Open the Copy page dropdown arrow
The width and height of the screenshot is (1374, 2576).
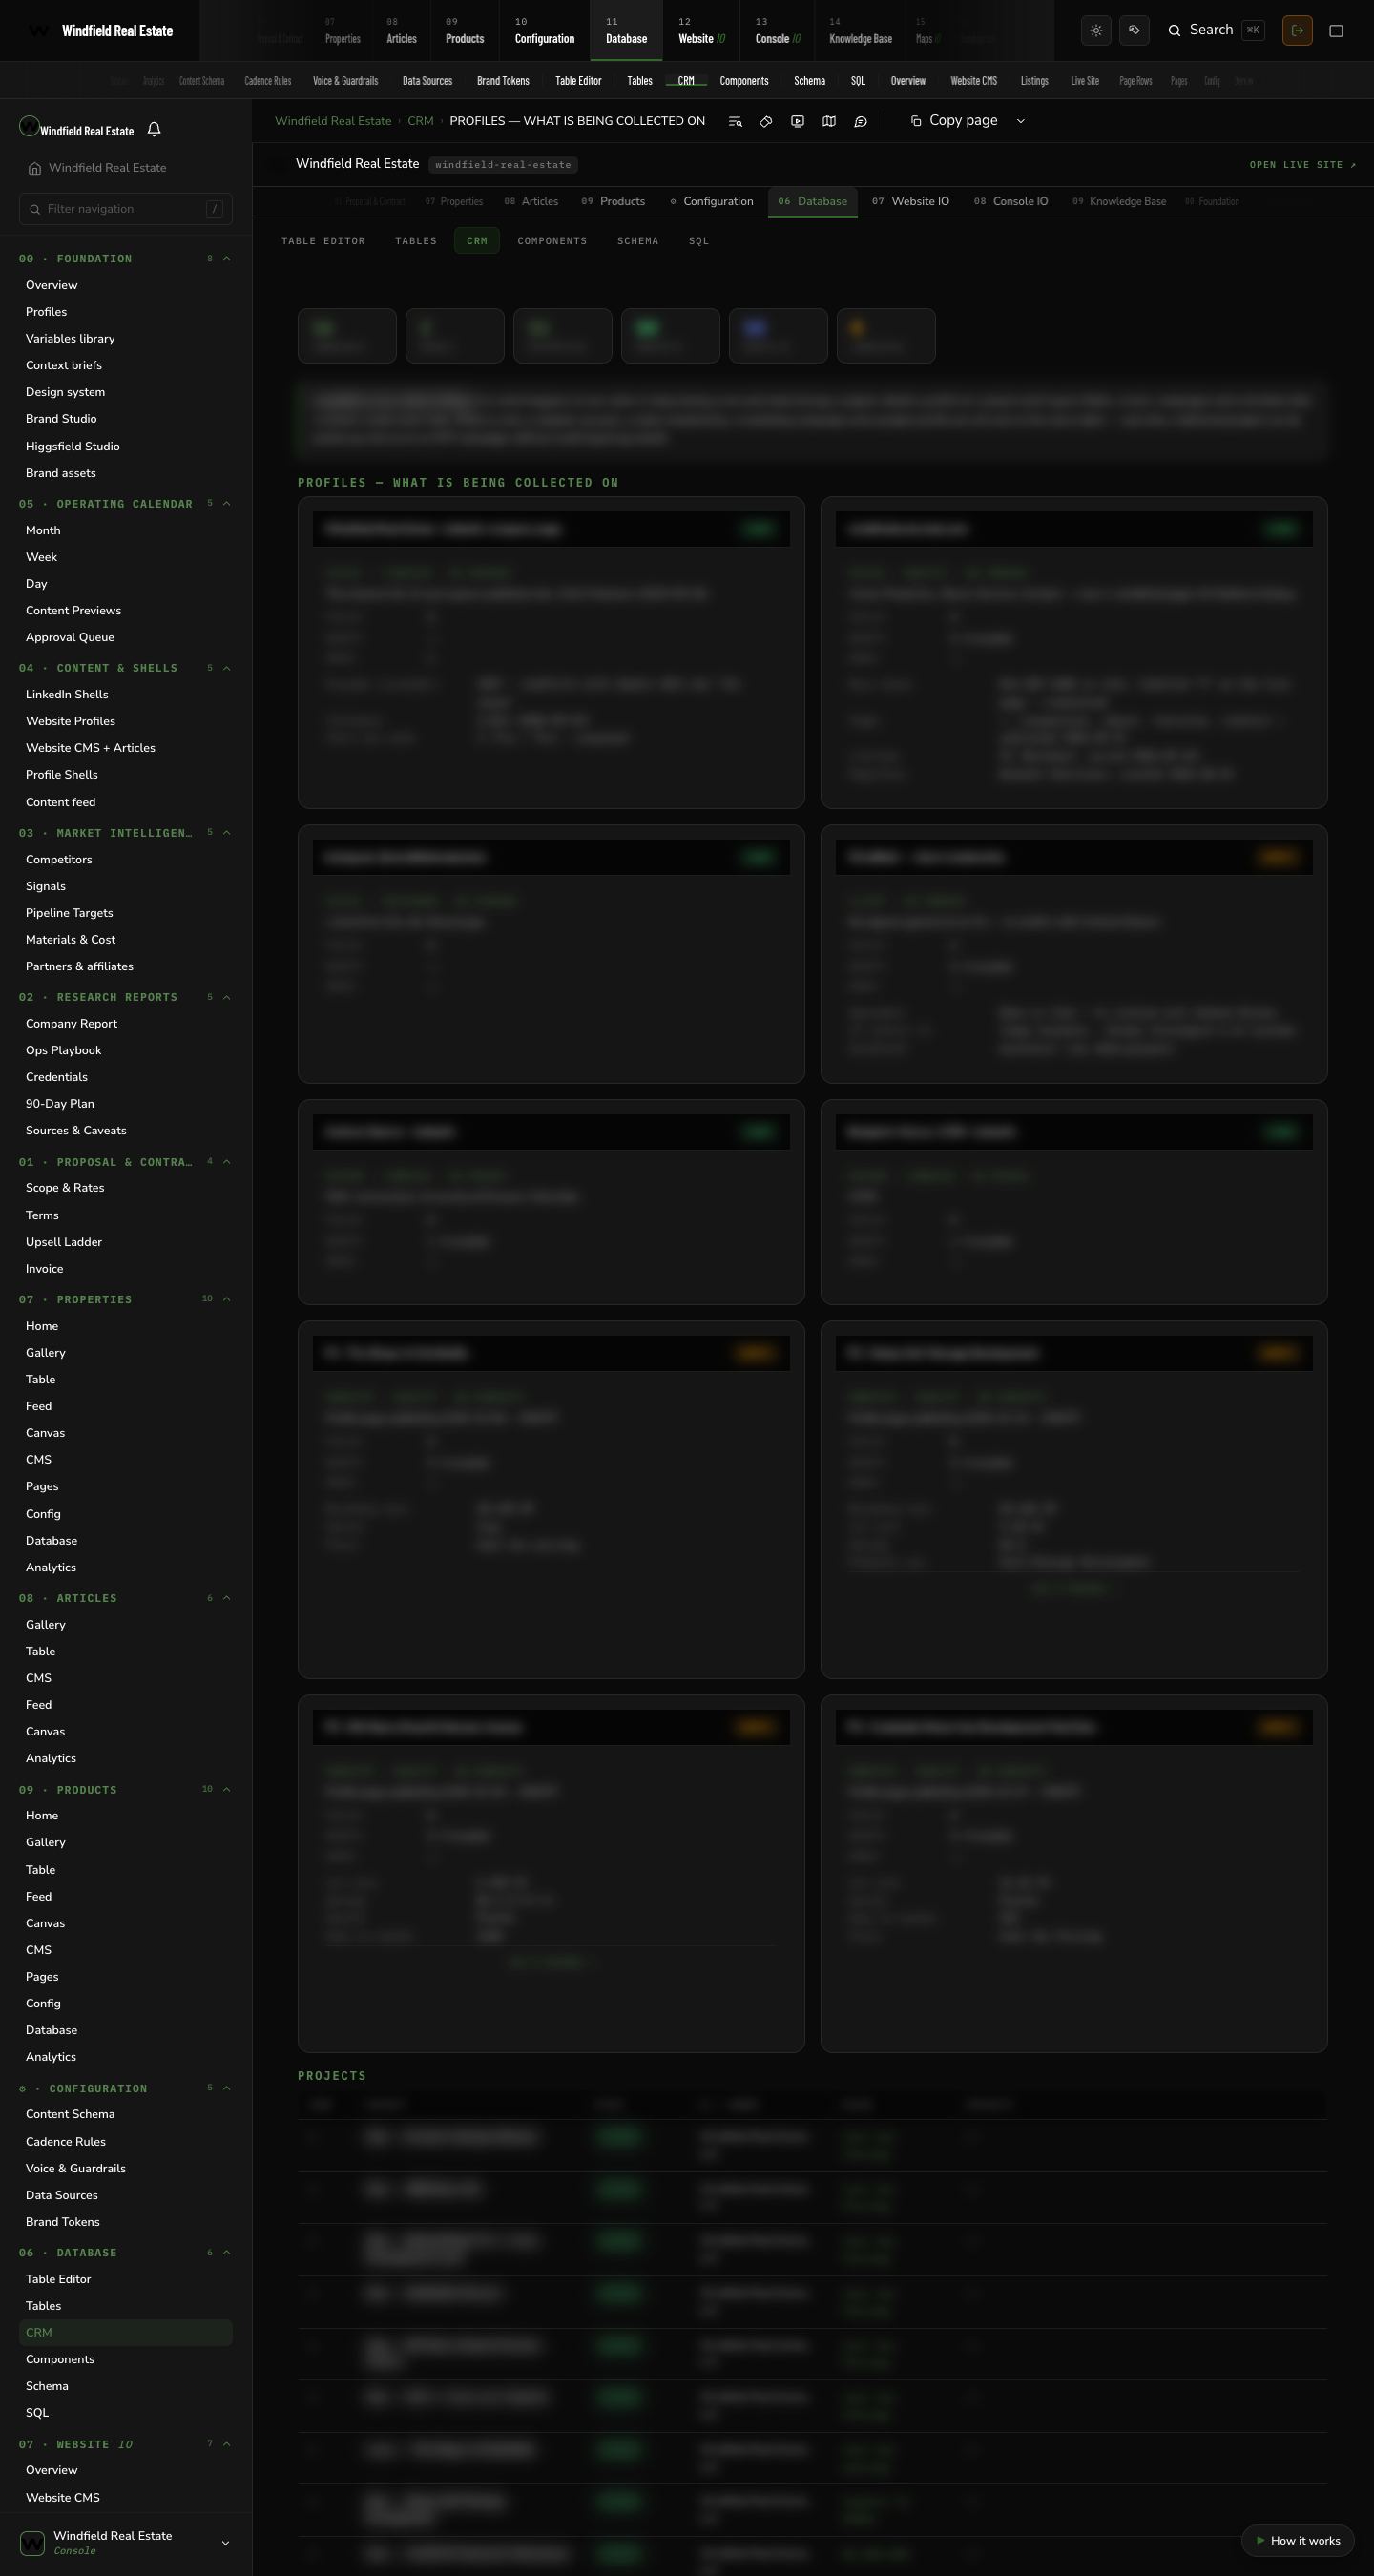click(x=1021, y=121)
